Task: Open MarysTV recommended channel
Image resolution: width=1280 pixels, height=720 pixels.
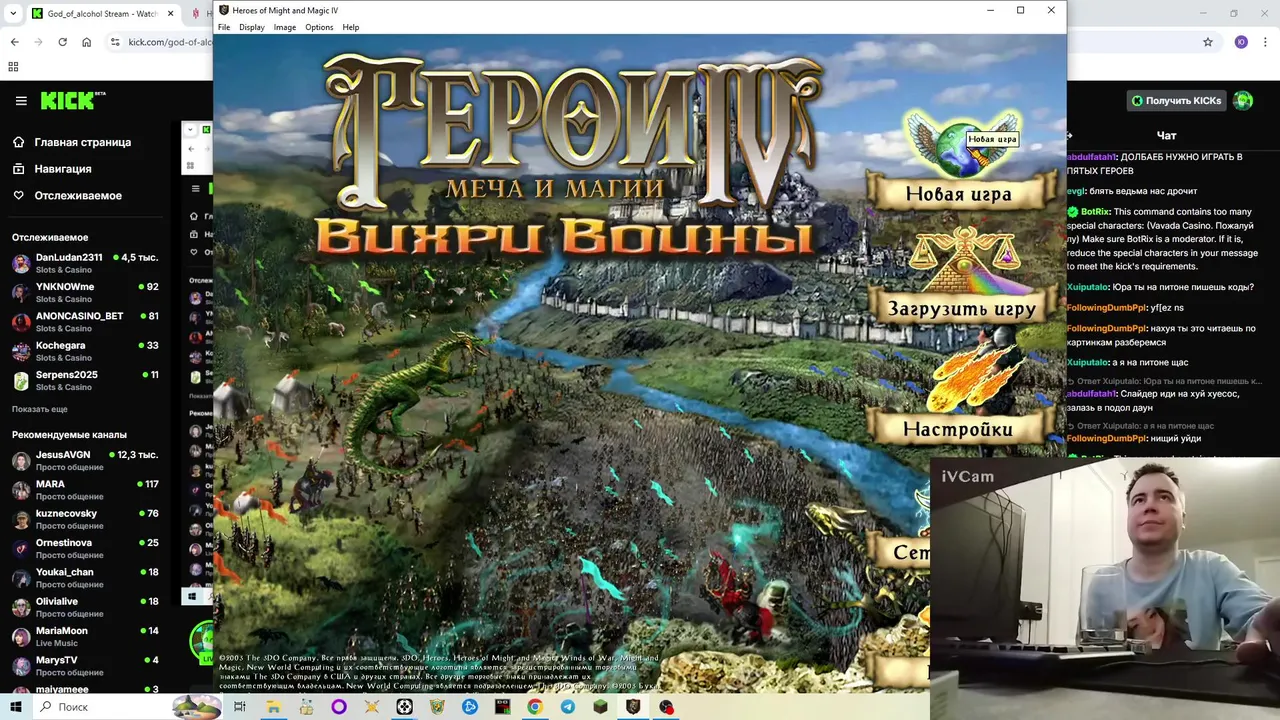Action: 85,665
